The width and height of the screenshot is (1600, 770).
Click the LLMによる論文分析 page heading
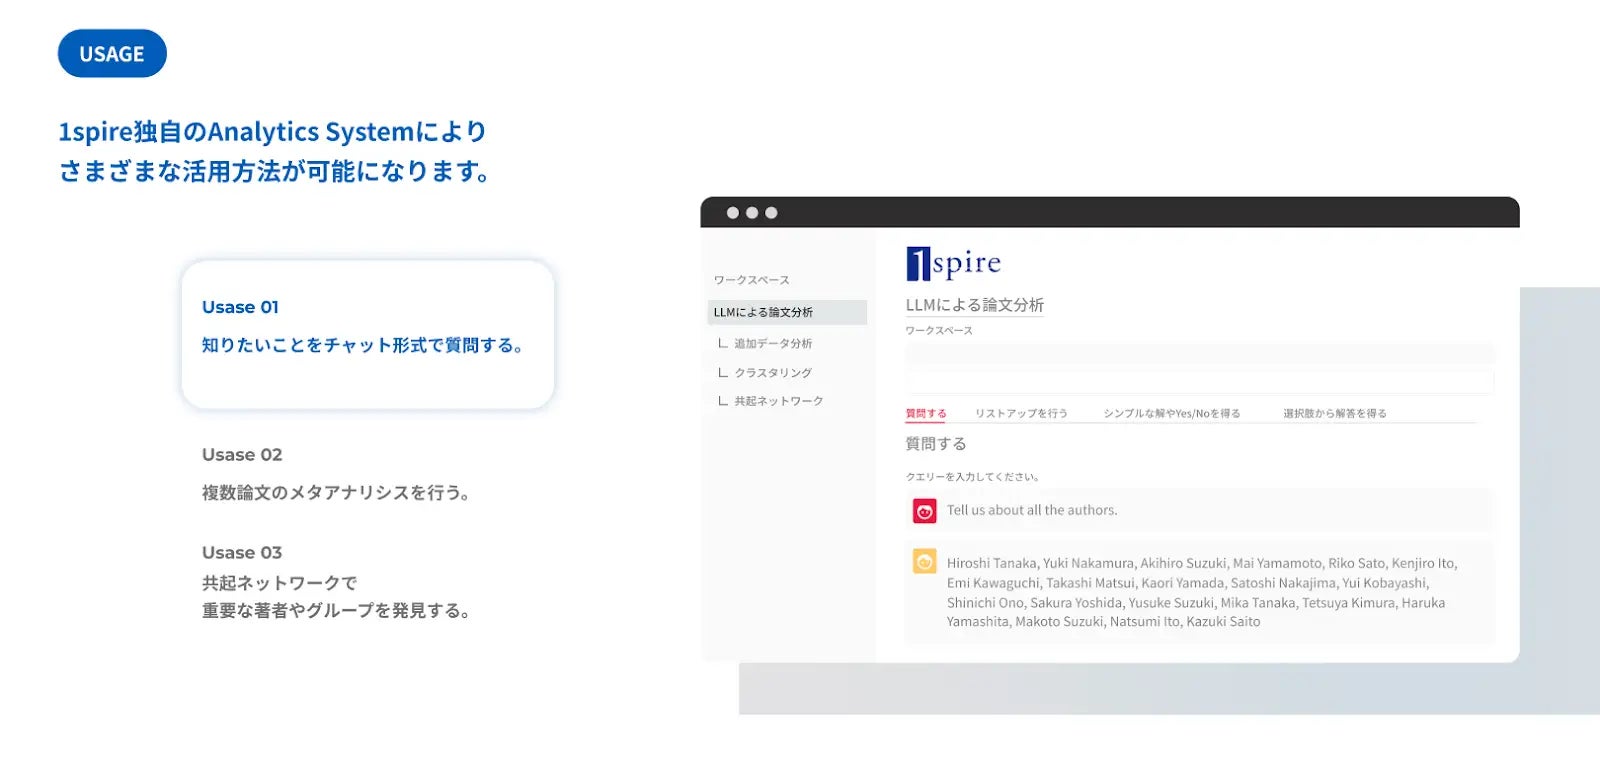tap(975, 305)
